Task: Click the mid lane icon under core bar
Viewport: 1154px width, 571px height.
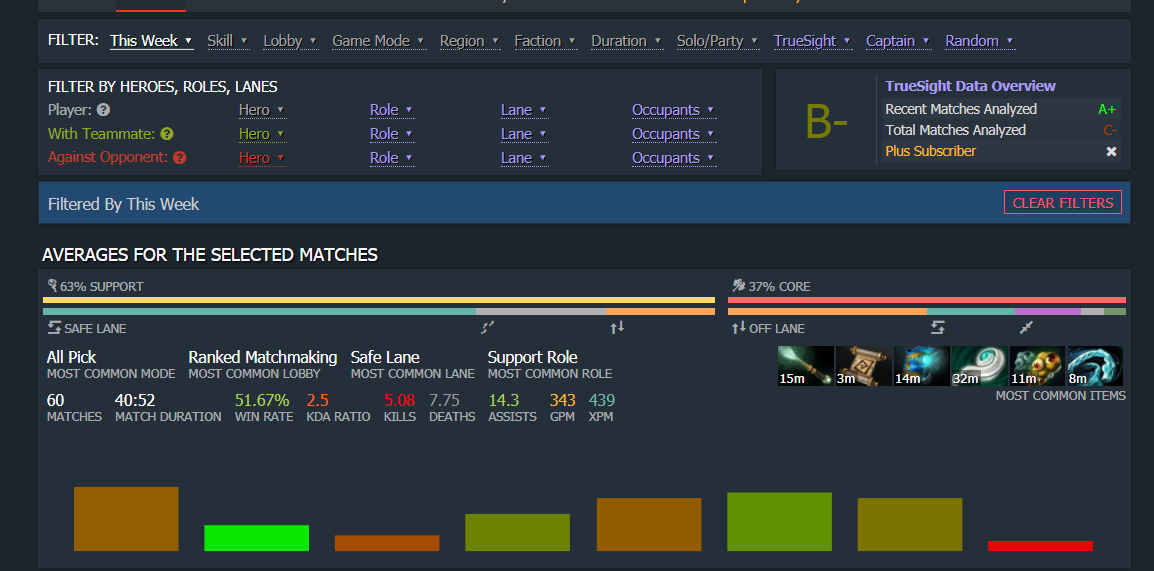Action: tap(1027, 327)
